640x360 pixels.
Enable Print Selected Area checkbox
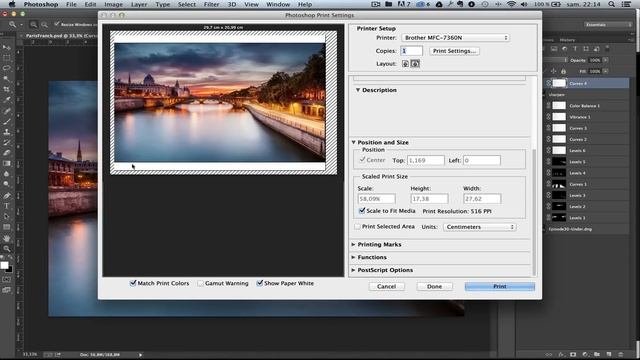(358, 227)
